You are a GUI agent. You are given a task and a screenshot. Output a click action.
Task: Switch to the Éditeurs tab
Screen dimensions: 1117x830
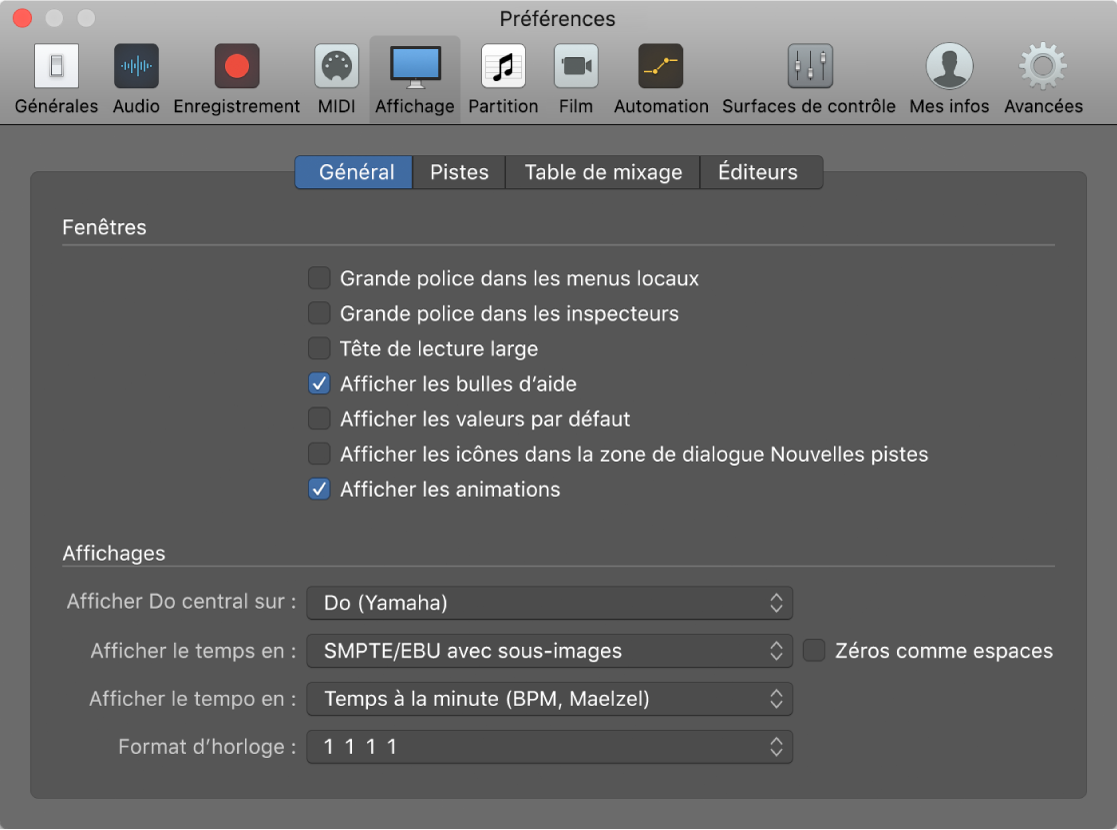coord(761,172)
